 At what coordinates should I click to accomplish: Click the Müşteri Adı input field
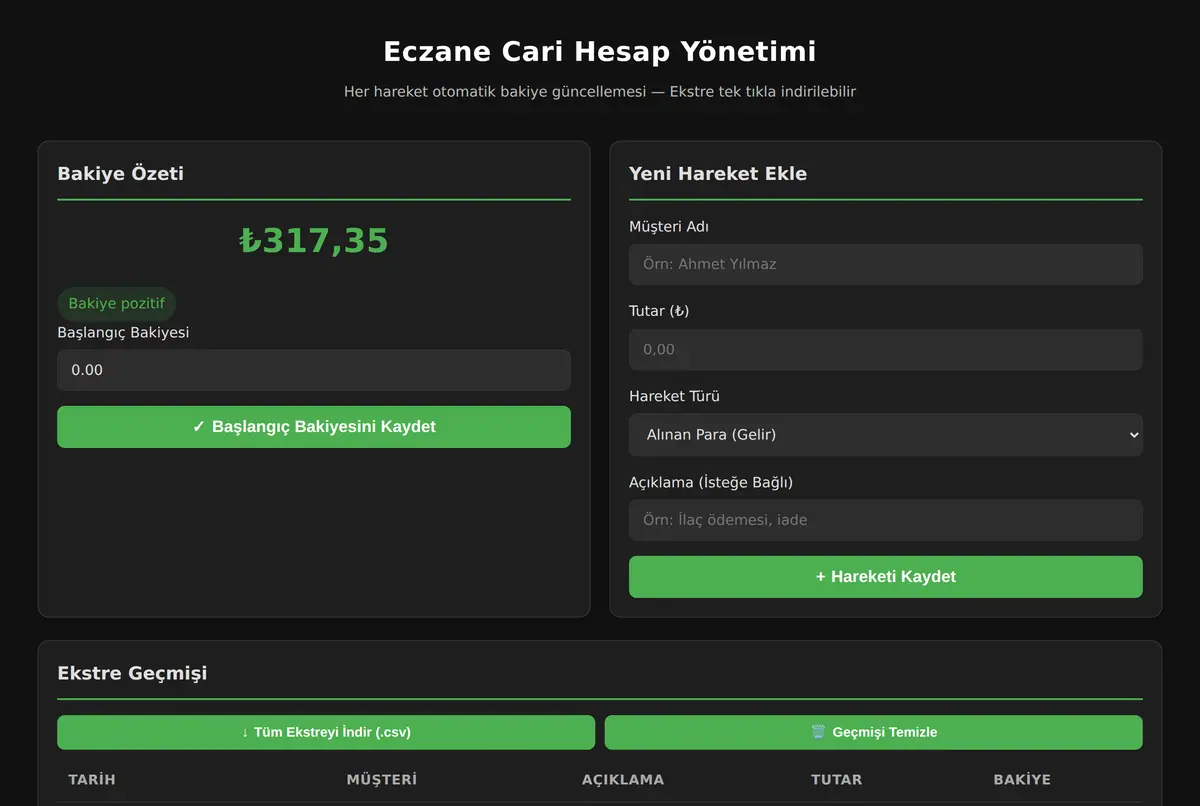click(x=885, y=264)
